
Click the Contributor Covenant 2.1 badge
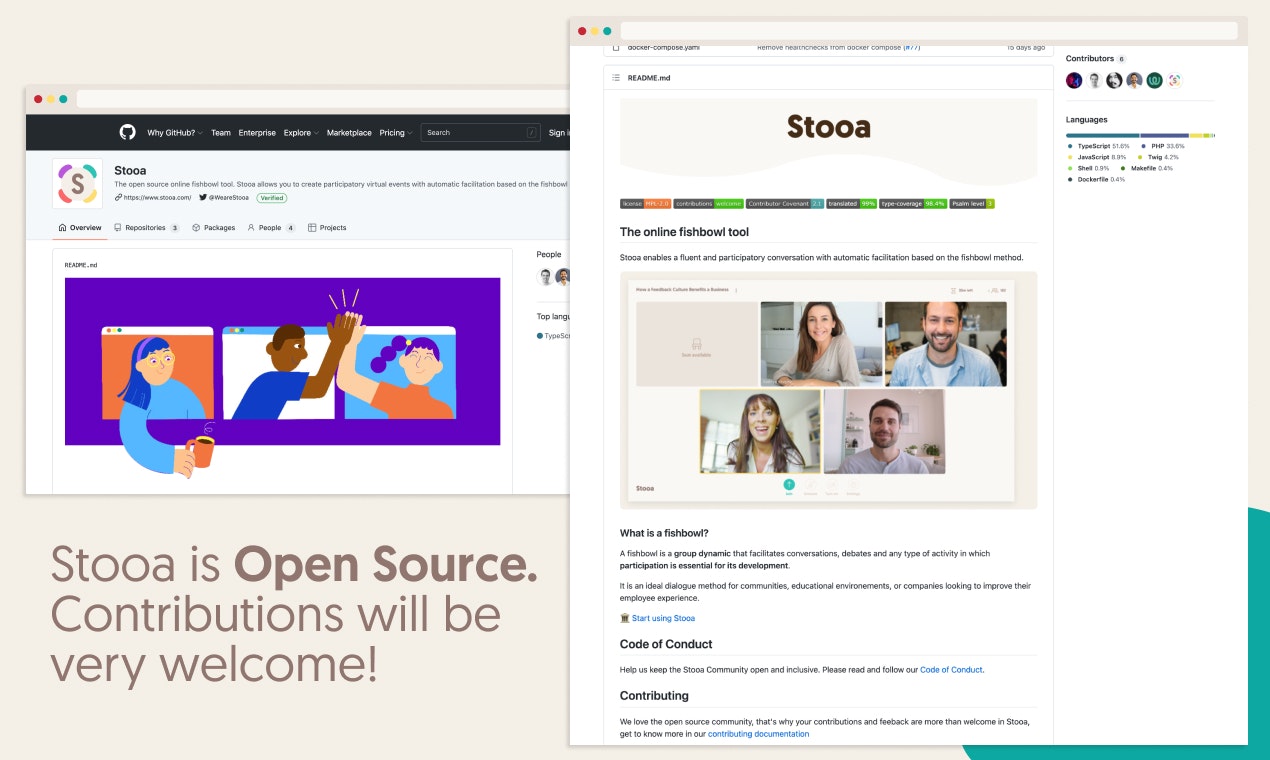785,204
